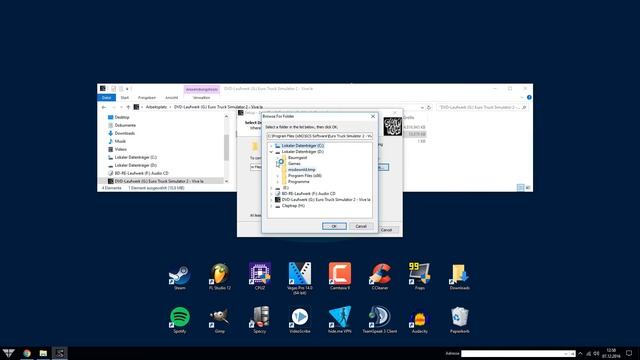The image size is (640, 360).
Task: Open the Datei tab in Explorer
Action: [107, 98]
